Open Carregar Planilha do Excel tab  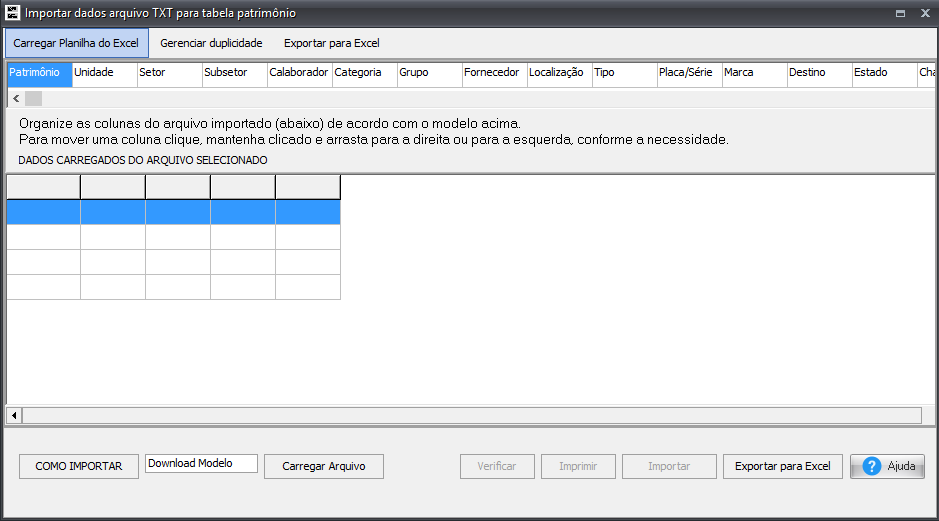pyautogui.click(x=77, y=43)
